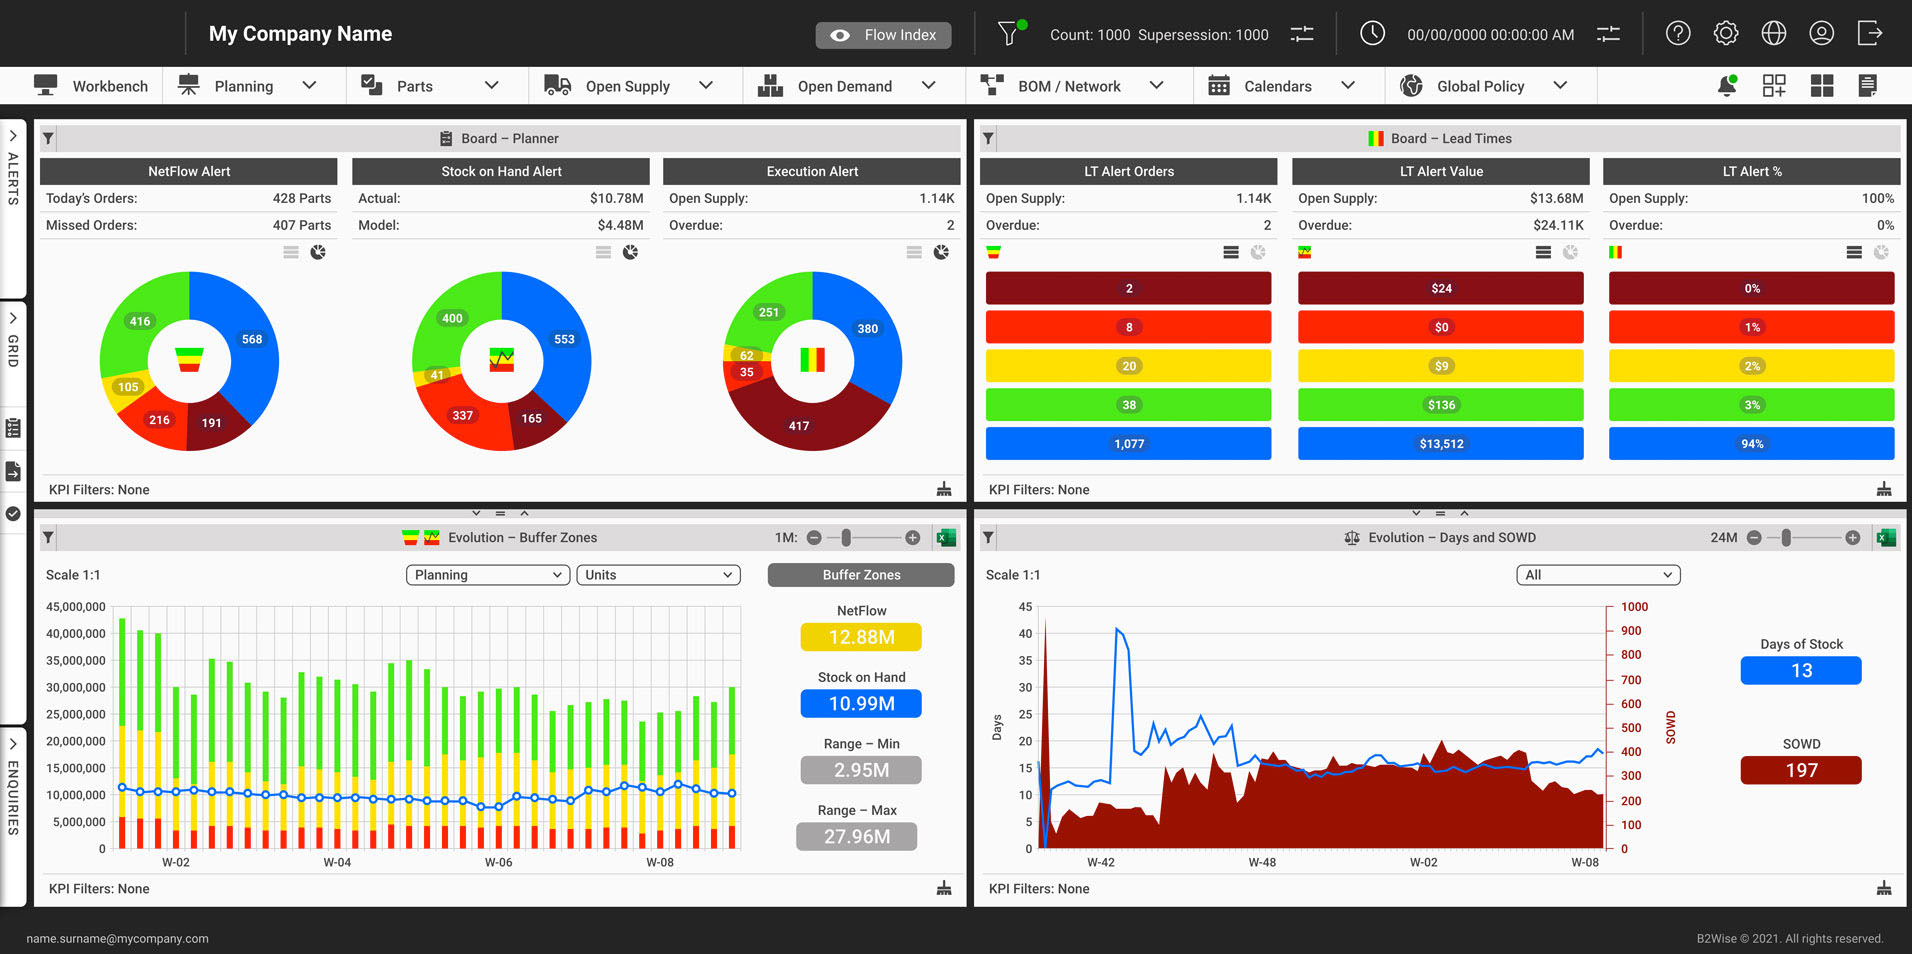Switch LT Alert Orders to list view
The image size is (1912, 954).
click(x=1231, y=253)
